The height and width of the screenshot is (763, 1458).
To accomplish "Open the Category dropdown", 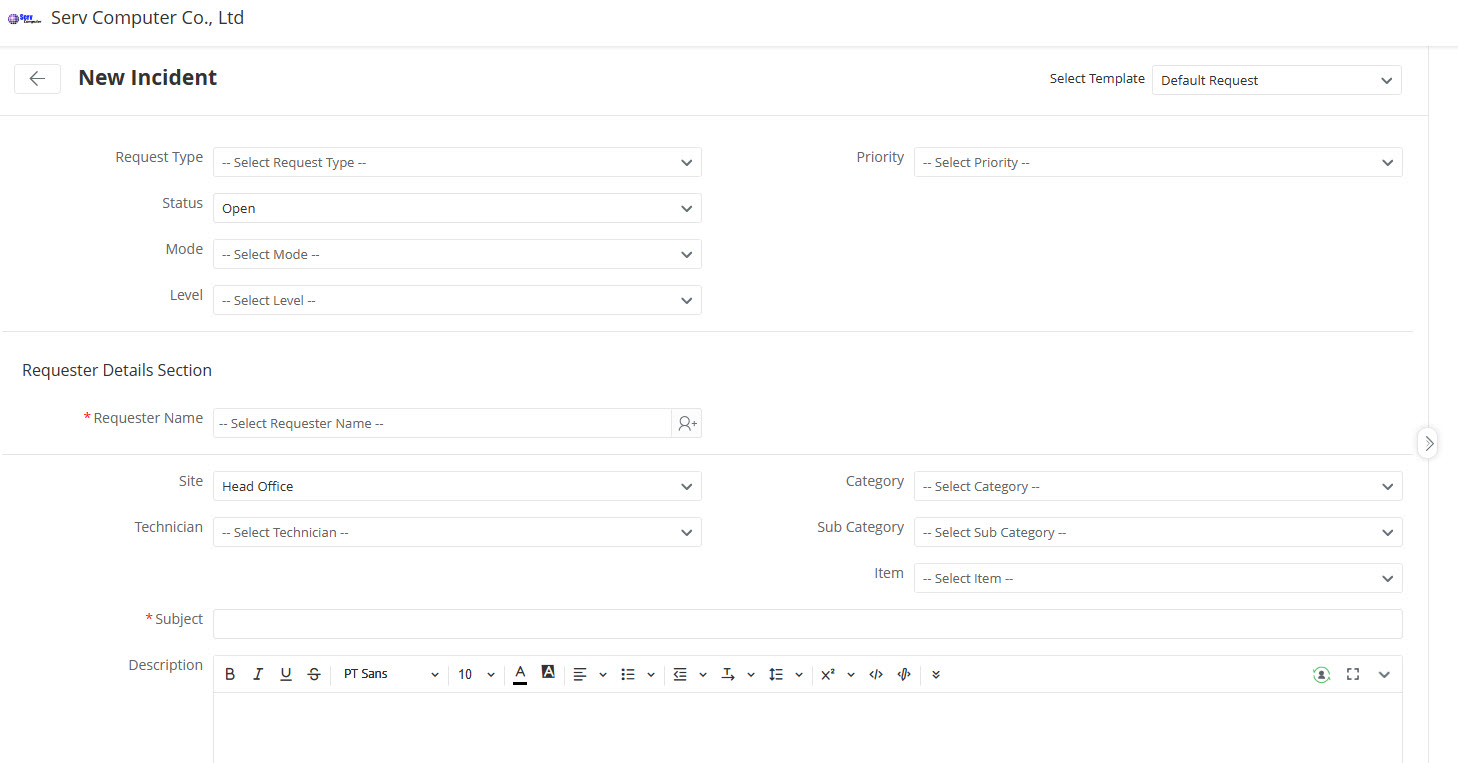I will 1157,486.
